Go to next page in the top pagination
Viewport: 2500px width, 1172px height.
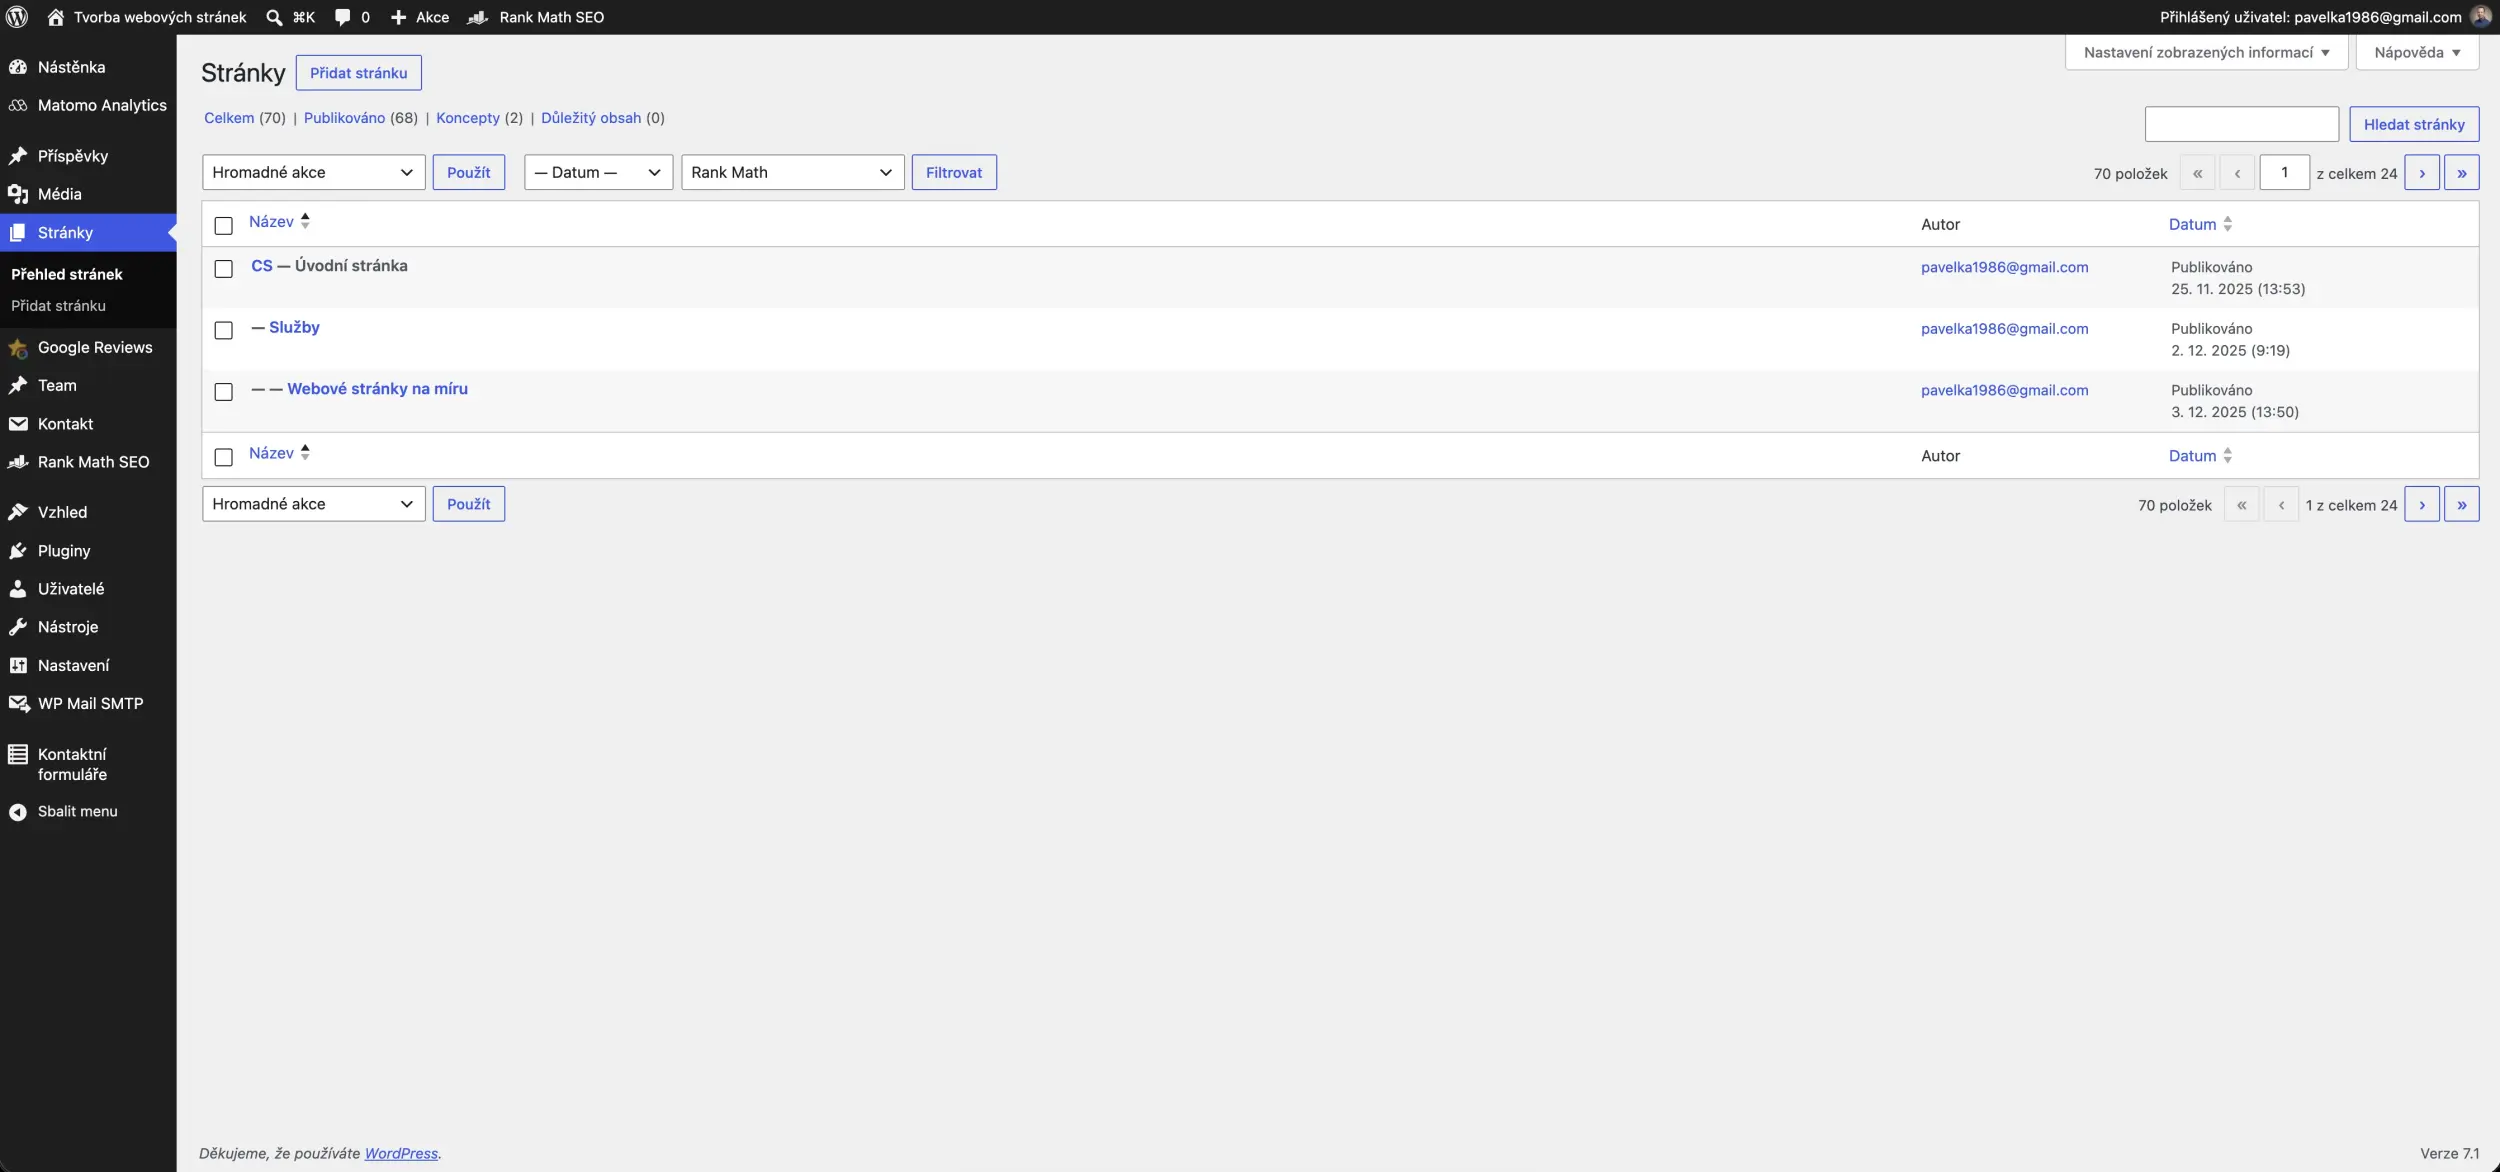coord(2421,173)
